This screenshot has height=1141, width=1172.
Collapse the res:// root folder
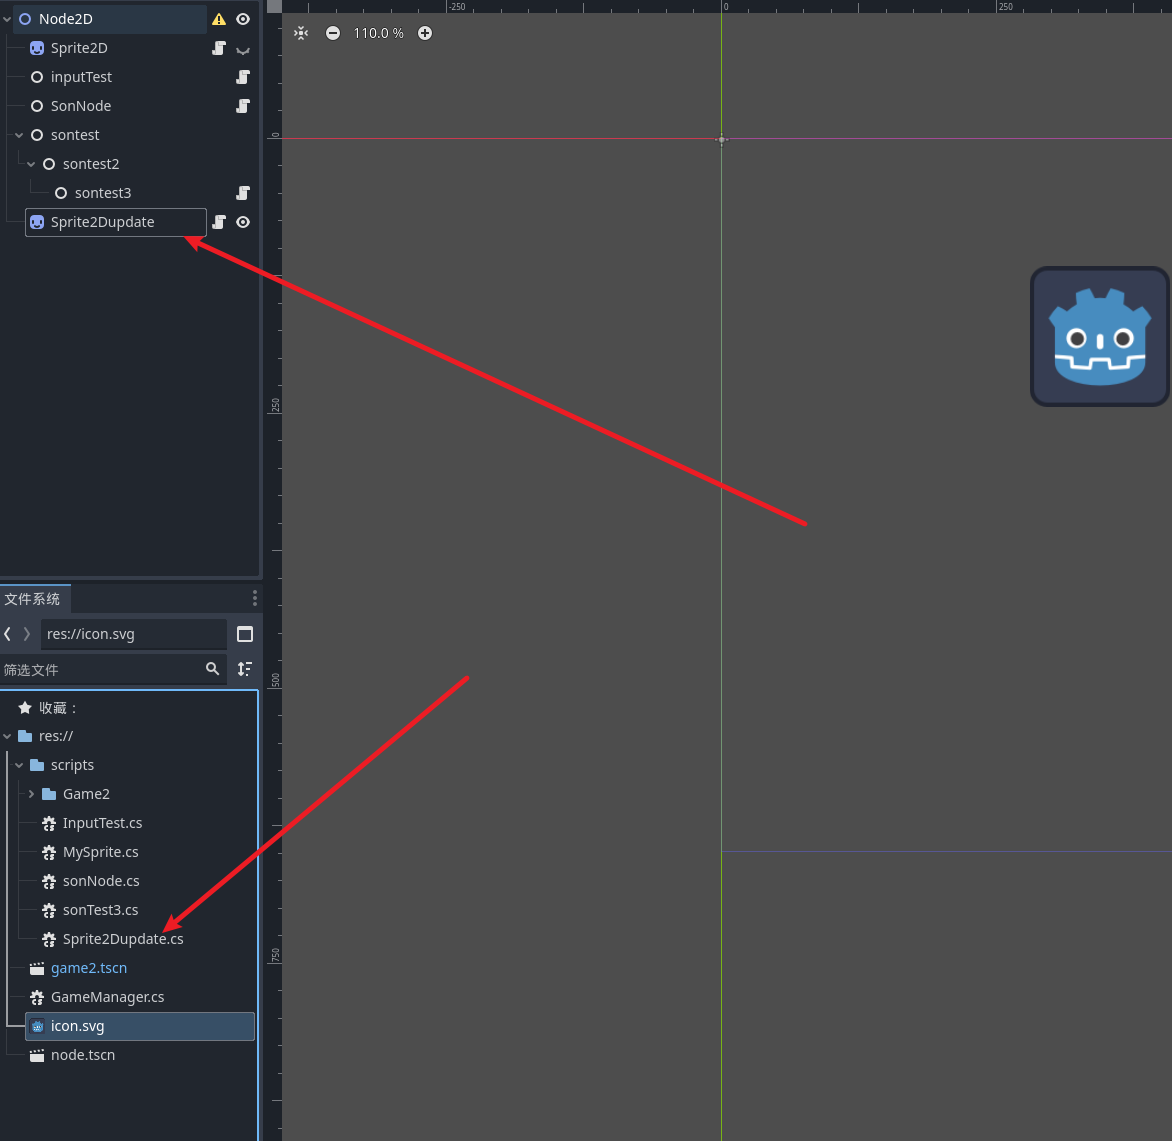point(7,737)
